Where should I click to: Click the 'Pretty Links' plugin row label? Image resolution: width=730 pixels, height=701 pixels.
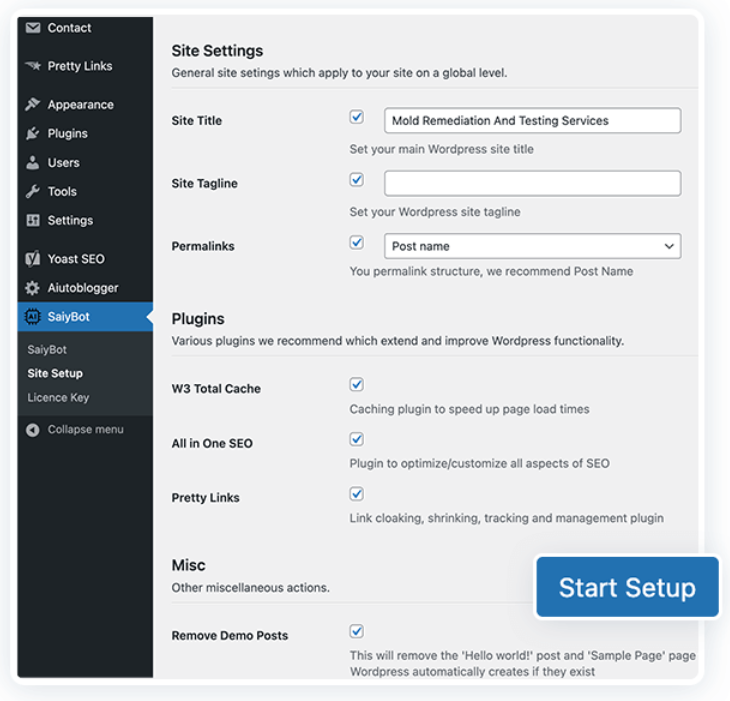pyautogui.click(x=205, y=498)
